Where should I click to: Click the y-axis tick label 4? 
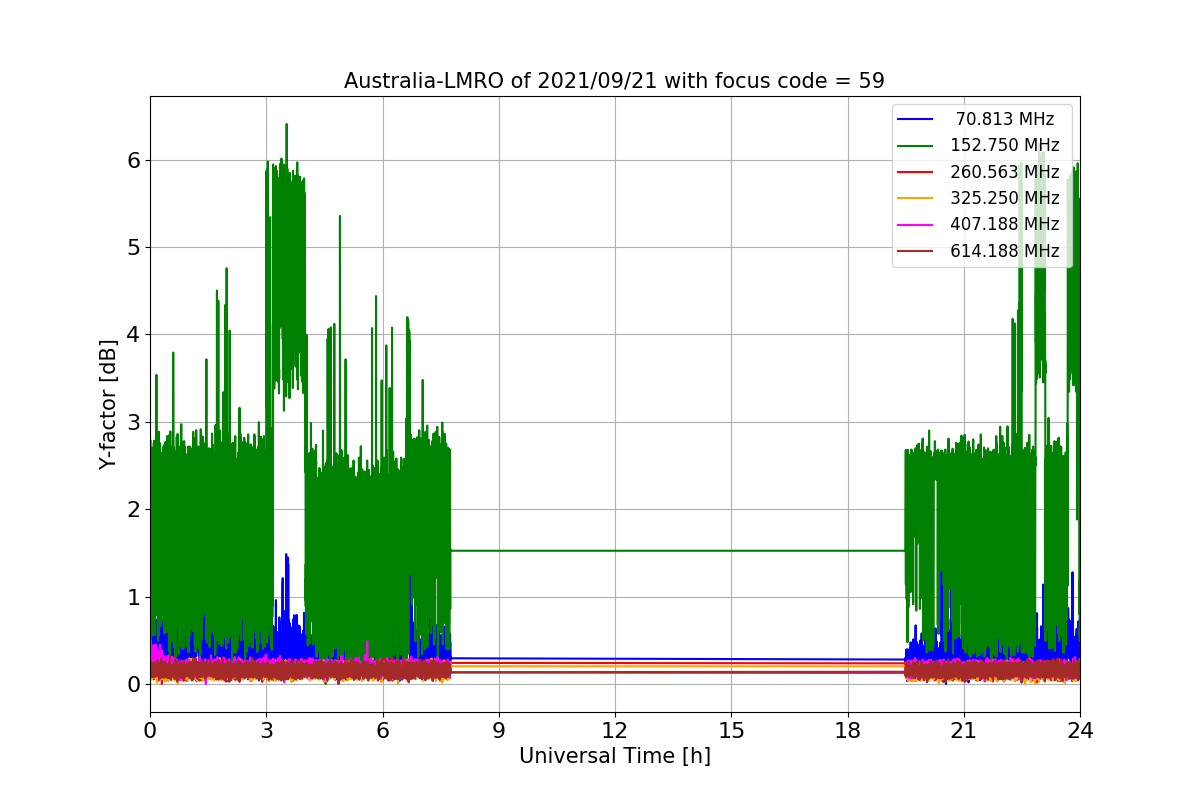point(134,335)
